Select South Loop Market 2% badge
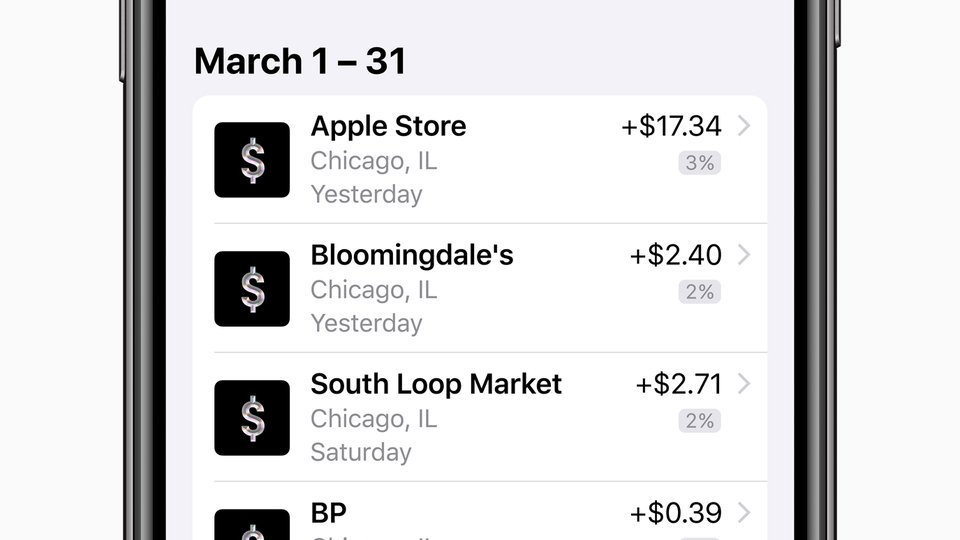960x540 pixels. pos(699,421)
